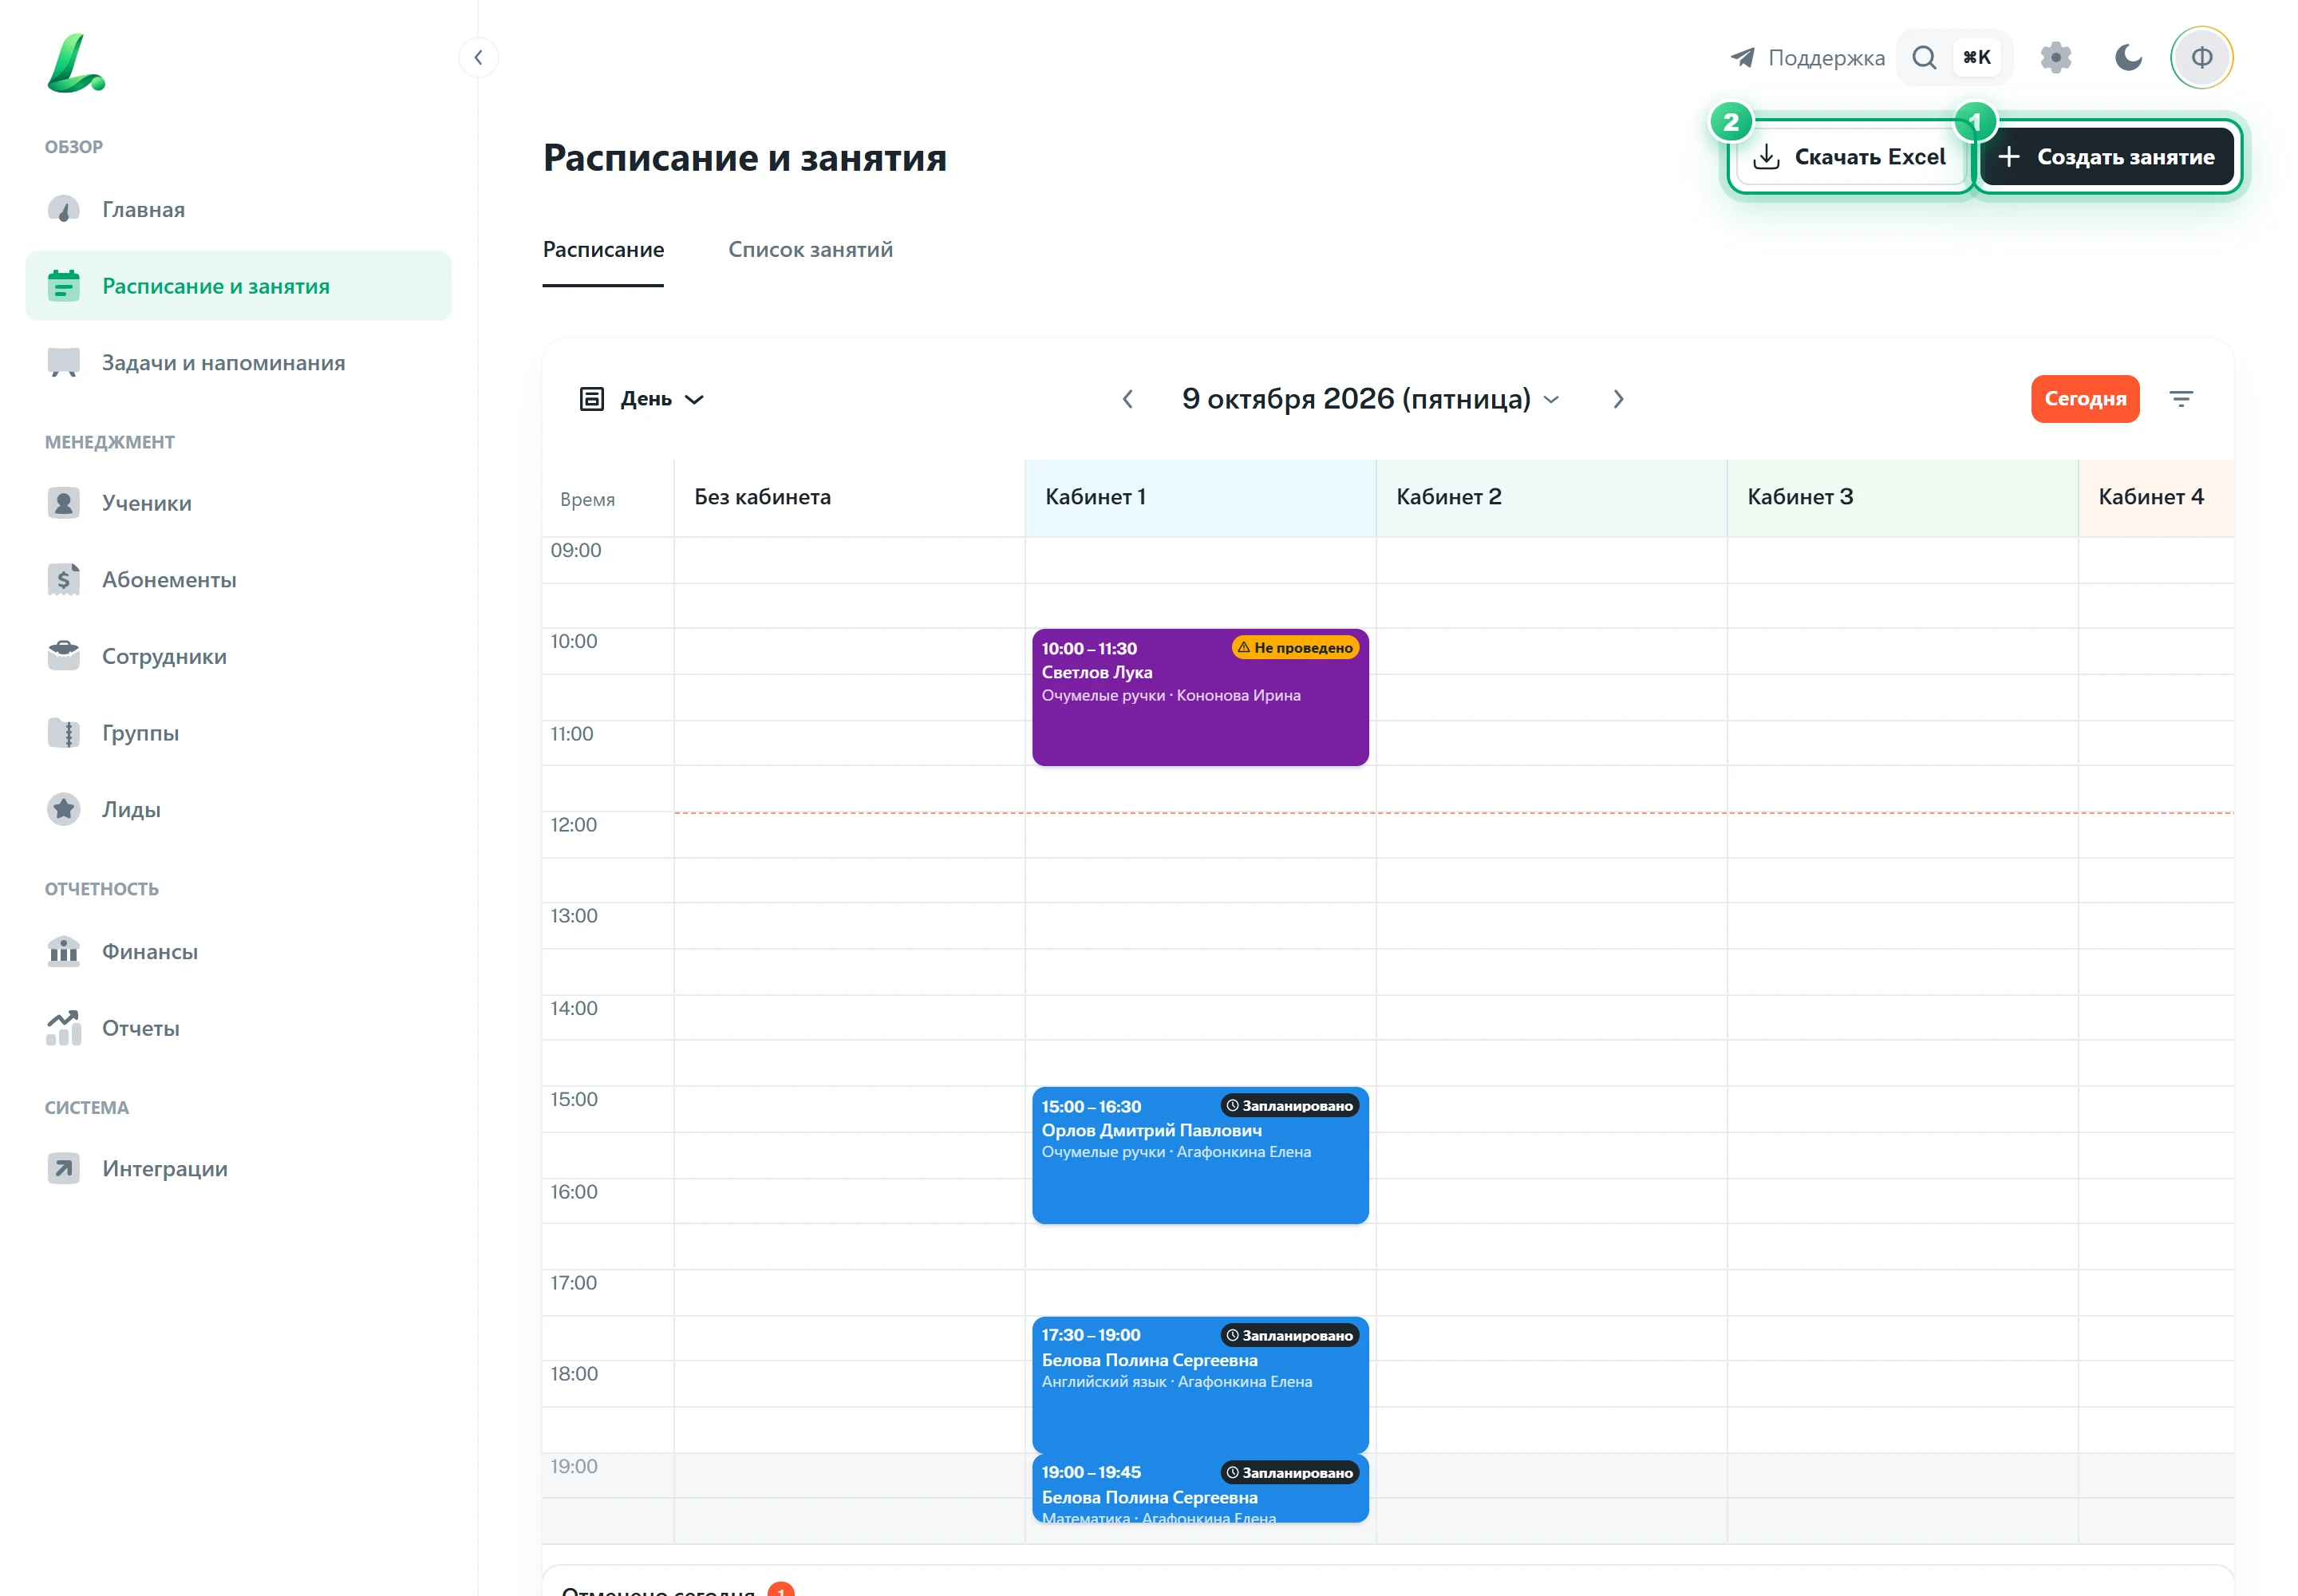
Task: Open the 19:00–19:45 Белова Полина Сергеевна lesson
Action: point(1200,1489)
